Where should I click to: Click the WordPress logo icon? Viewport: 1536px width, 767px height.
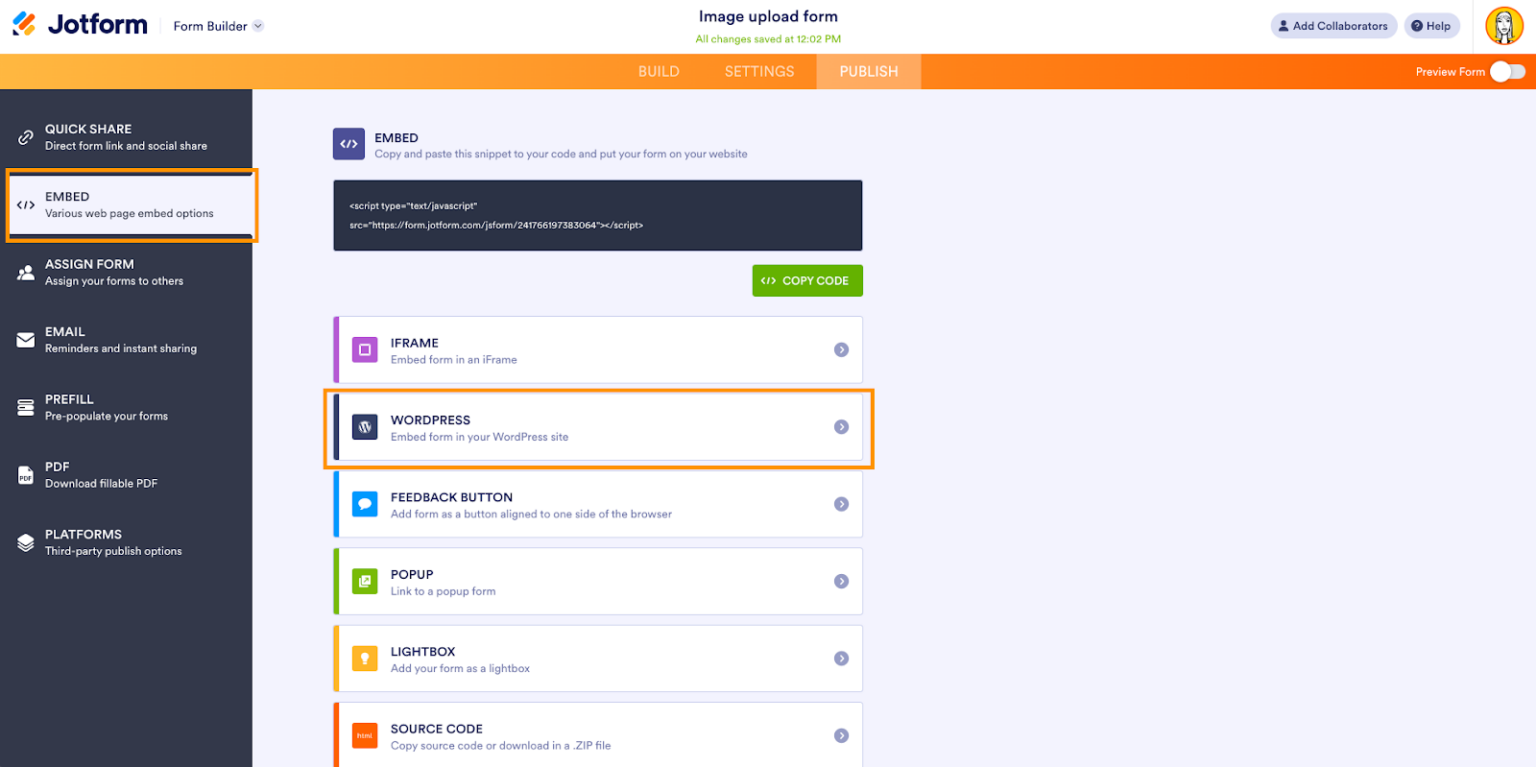click(364, 426)
